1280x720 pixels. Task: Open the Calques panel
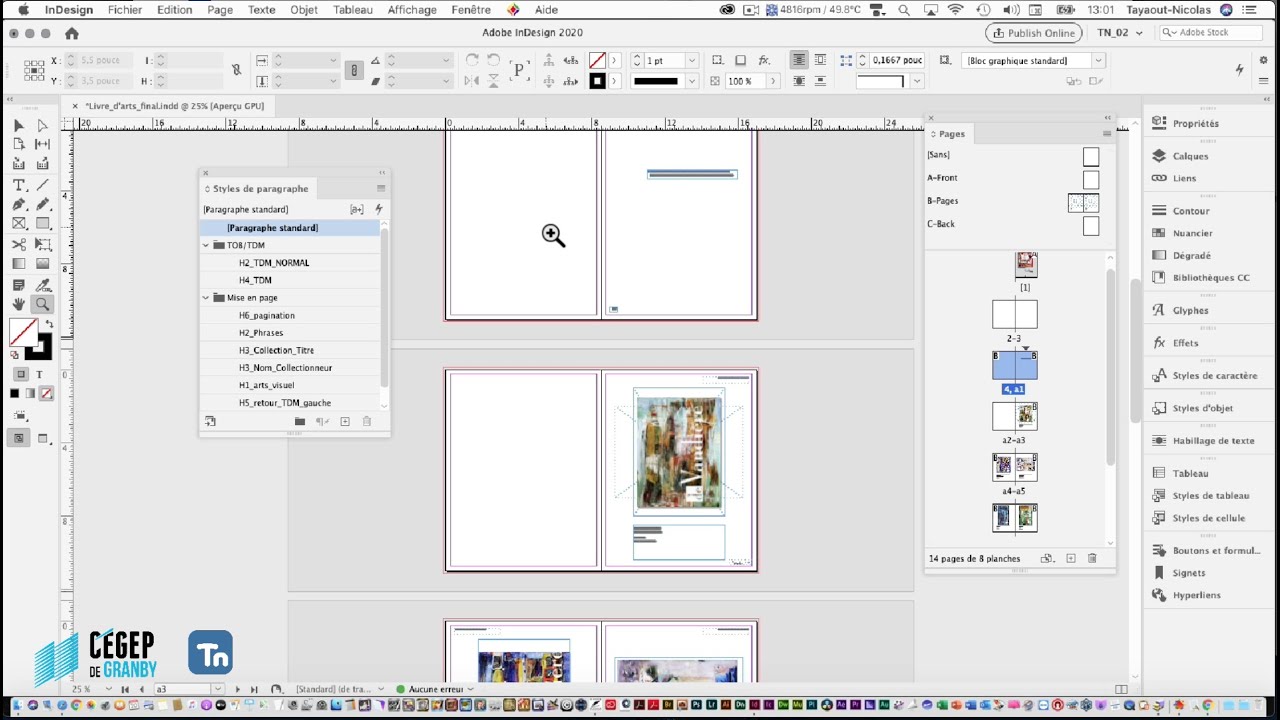(1190, 156)
